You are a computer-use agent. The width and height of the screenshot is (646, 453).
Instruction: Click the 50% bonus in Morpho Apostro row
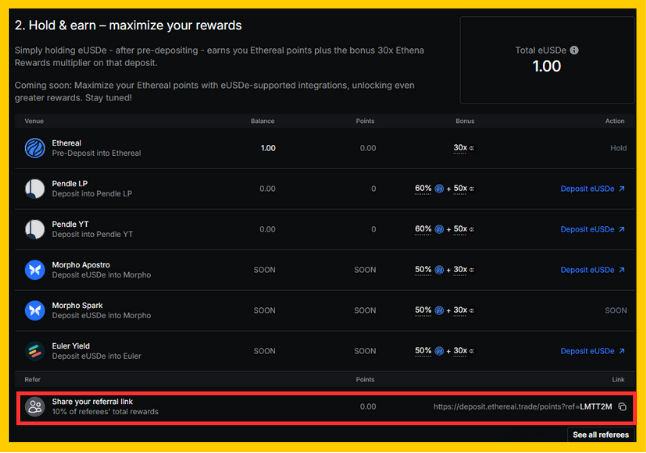point(423,269)
